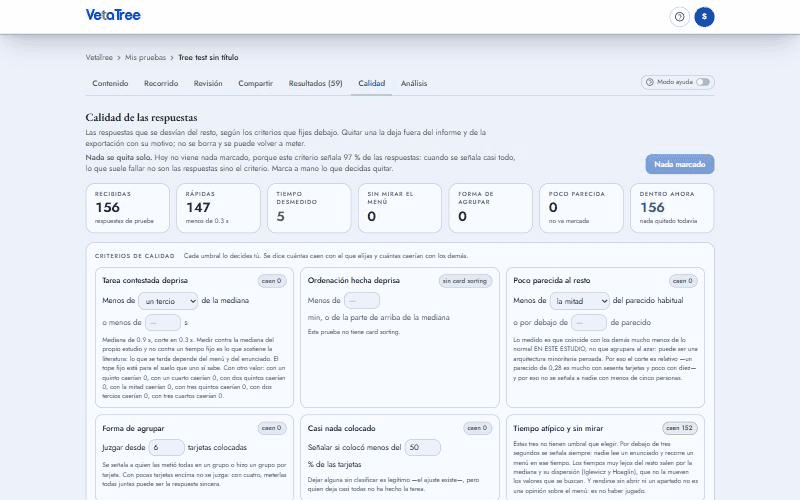Open the help icon in header
The image size is (800, 500).
[x=679, y=17]
